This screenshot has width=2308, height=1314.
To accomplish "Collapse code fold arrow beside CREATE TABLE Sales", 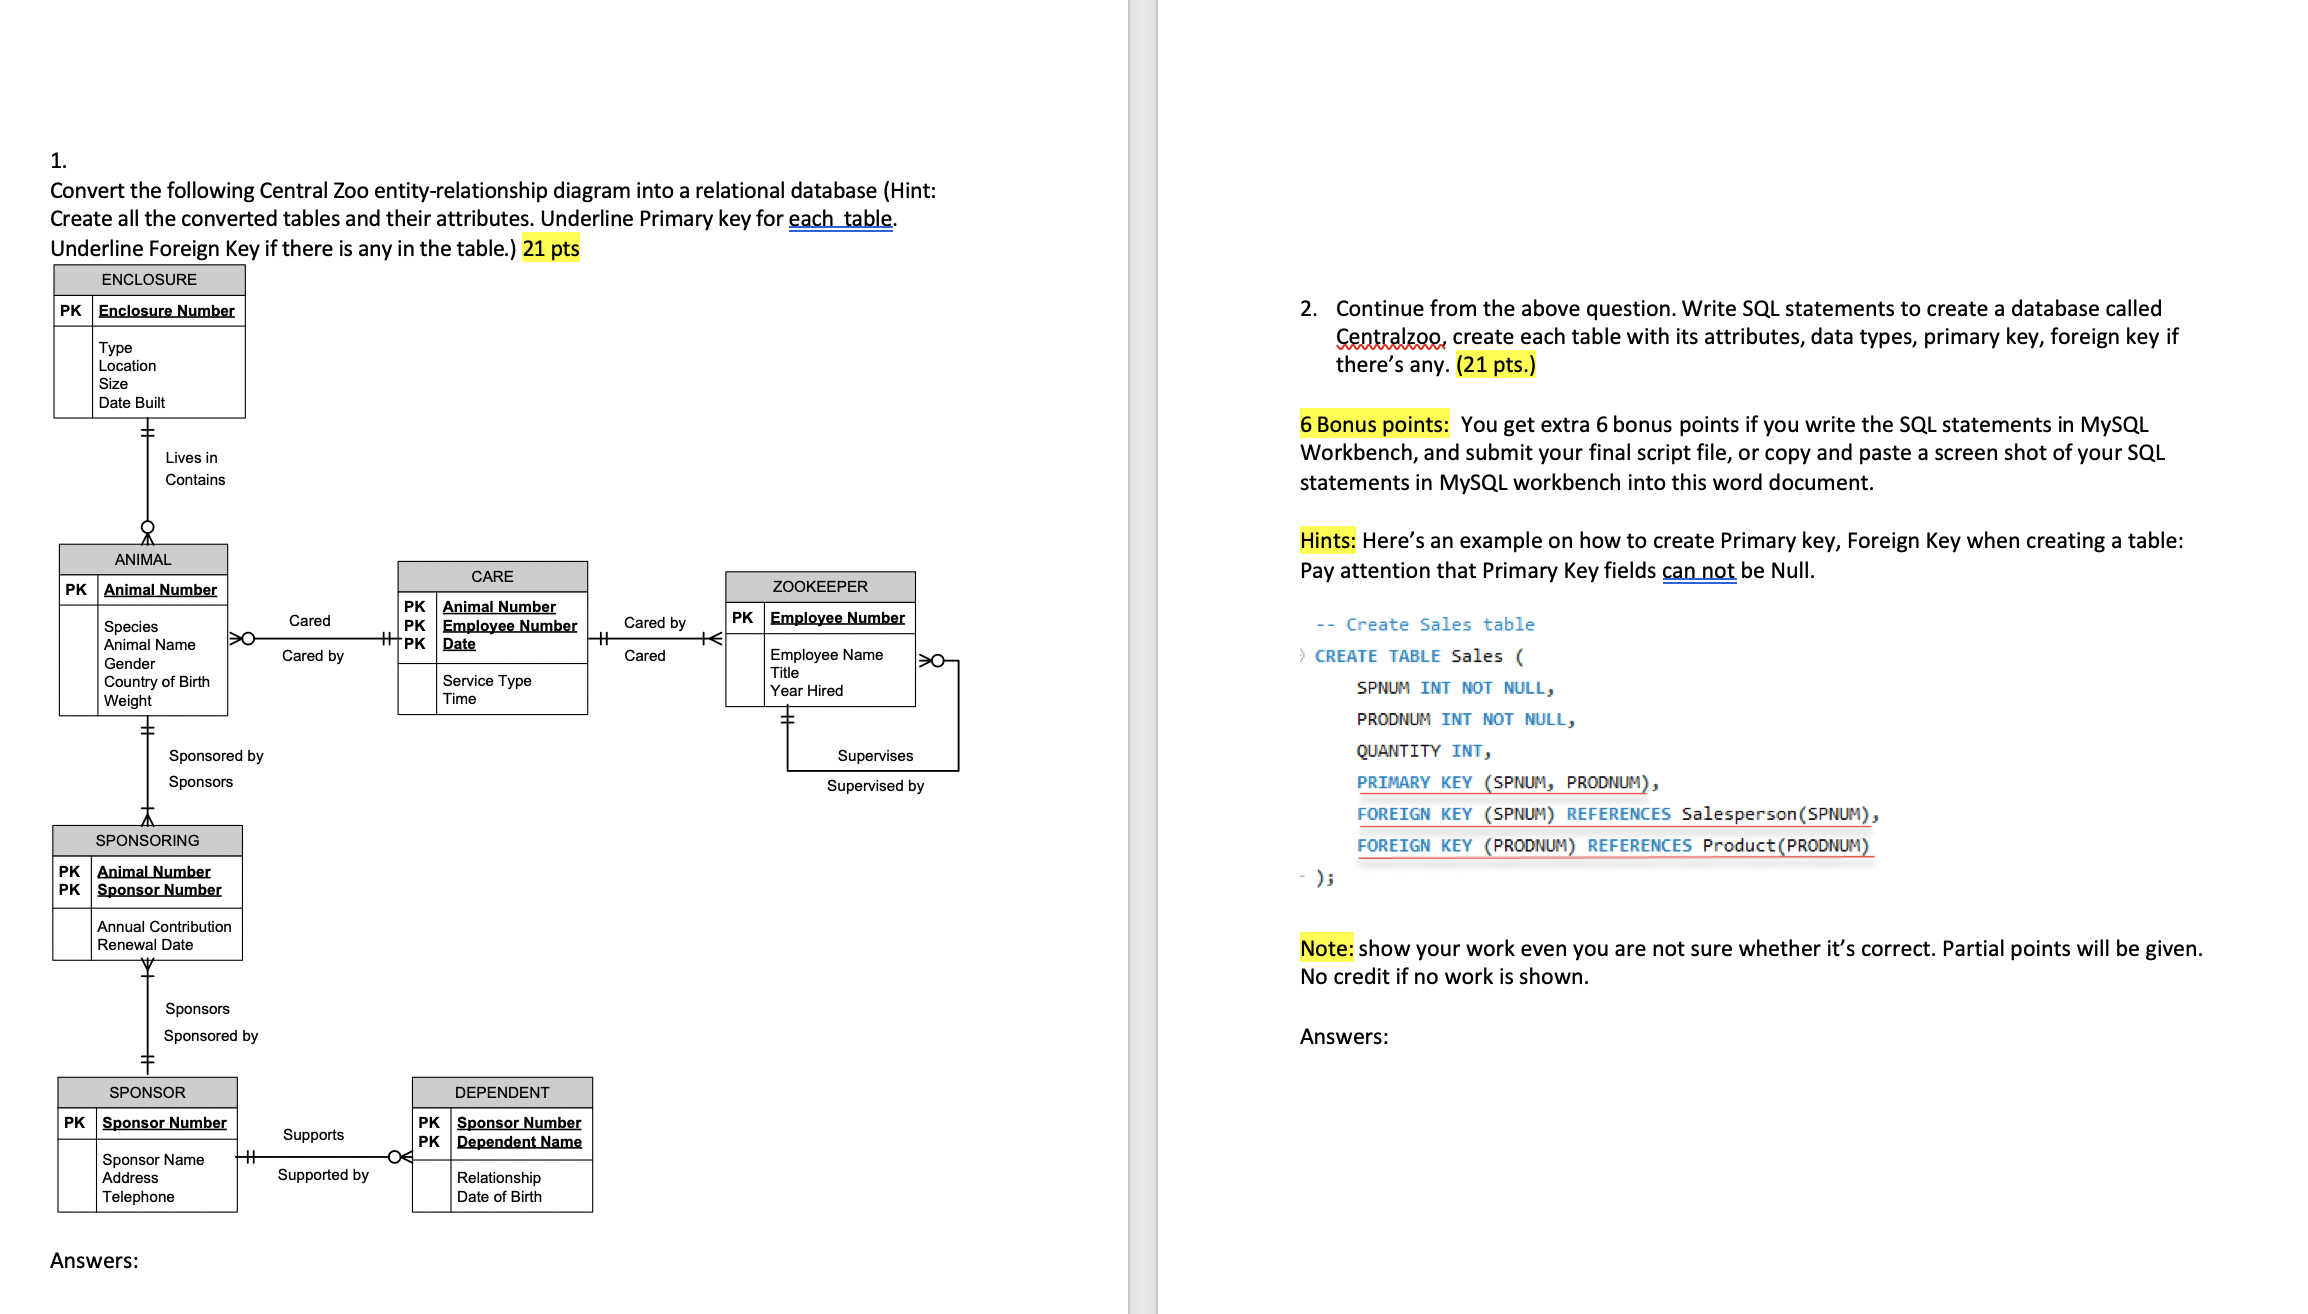I will pyautogui.click(x=1302, y=656).
